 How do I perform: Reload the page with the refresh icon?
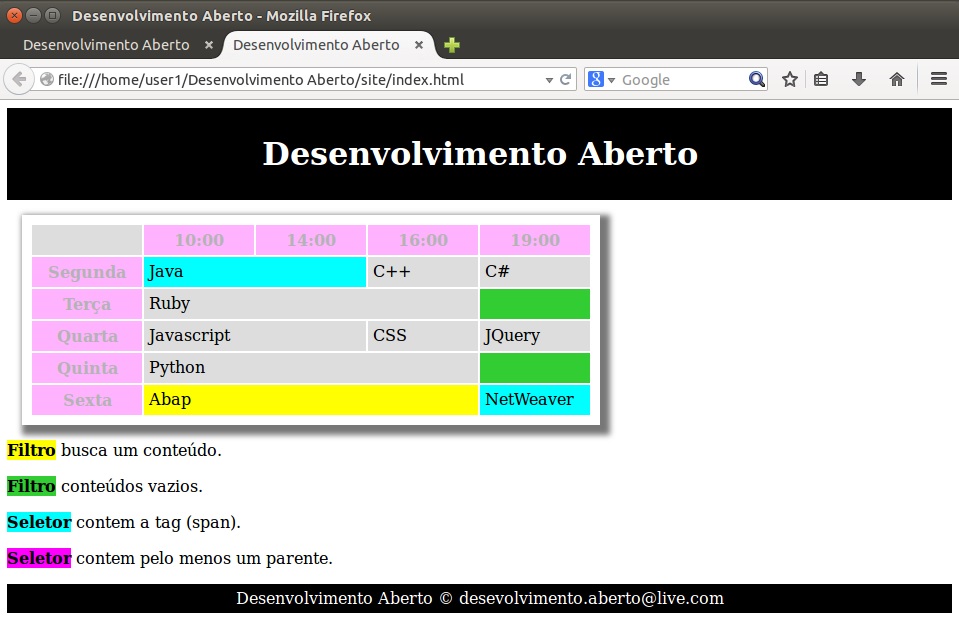click(565, 80)
